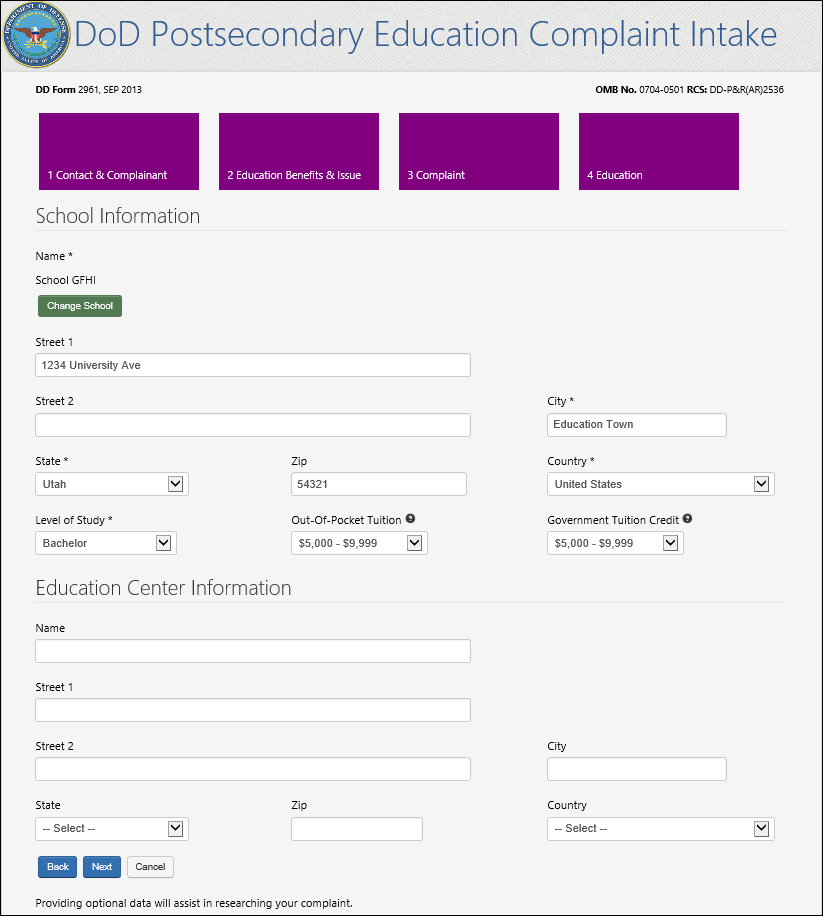Click the Out-Of-Pocket Tuition help icon
Image resolution: width=823 pixels, height=916 pixels.
(x=410, y=519)
